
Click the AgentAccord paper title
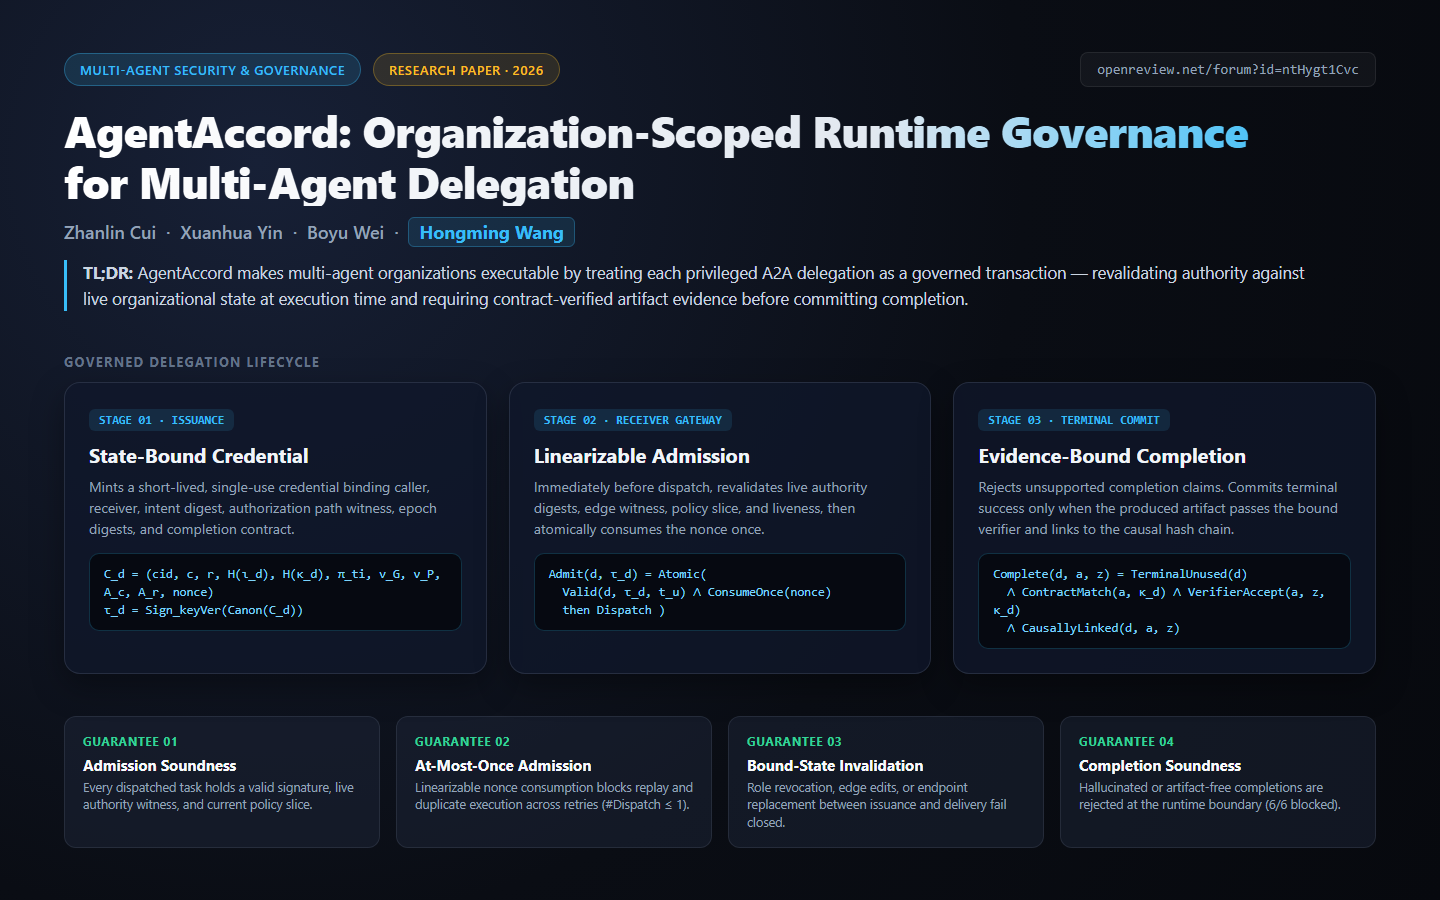[656, 159]
